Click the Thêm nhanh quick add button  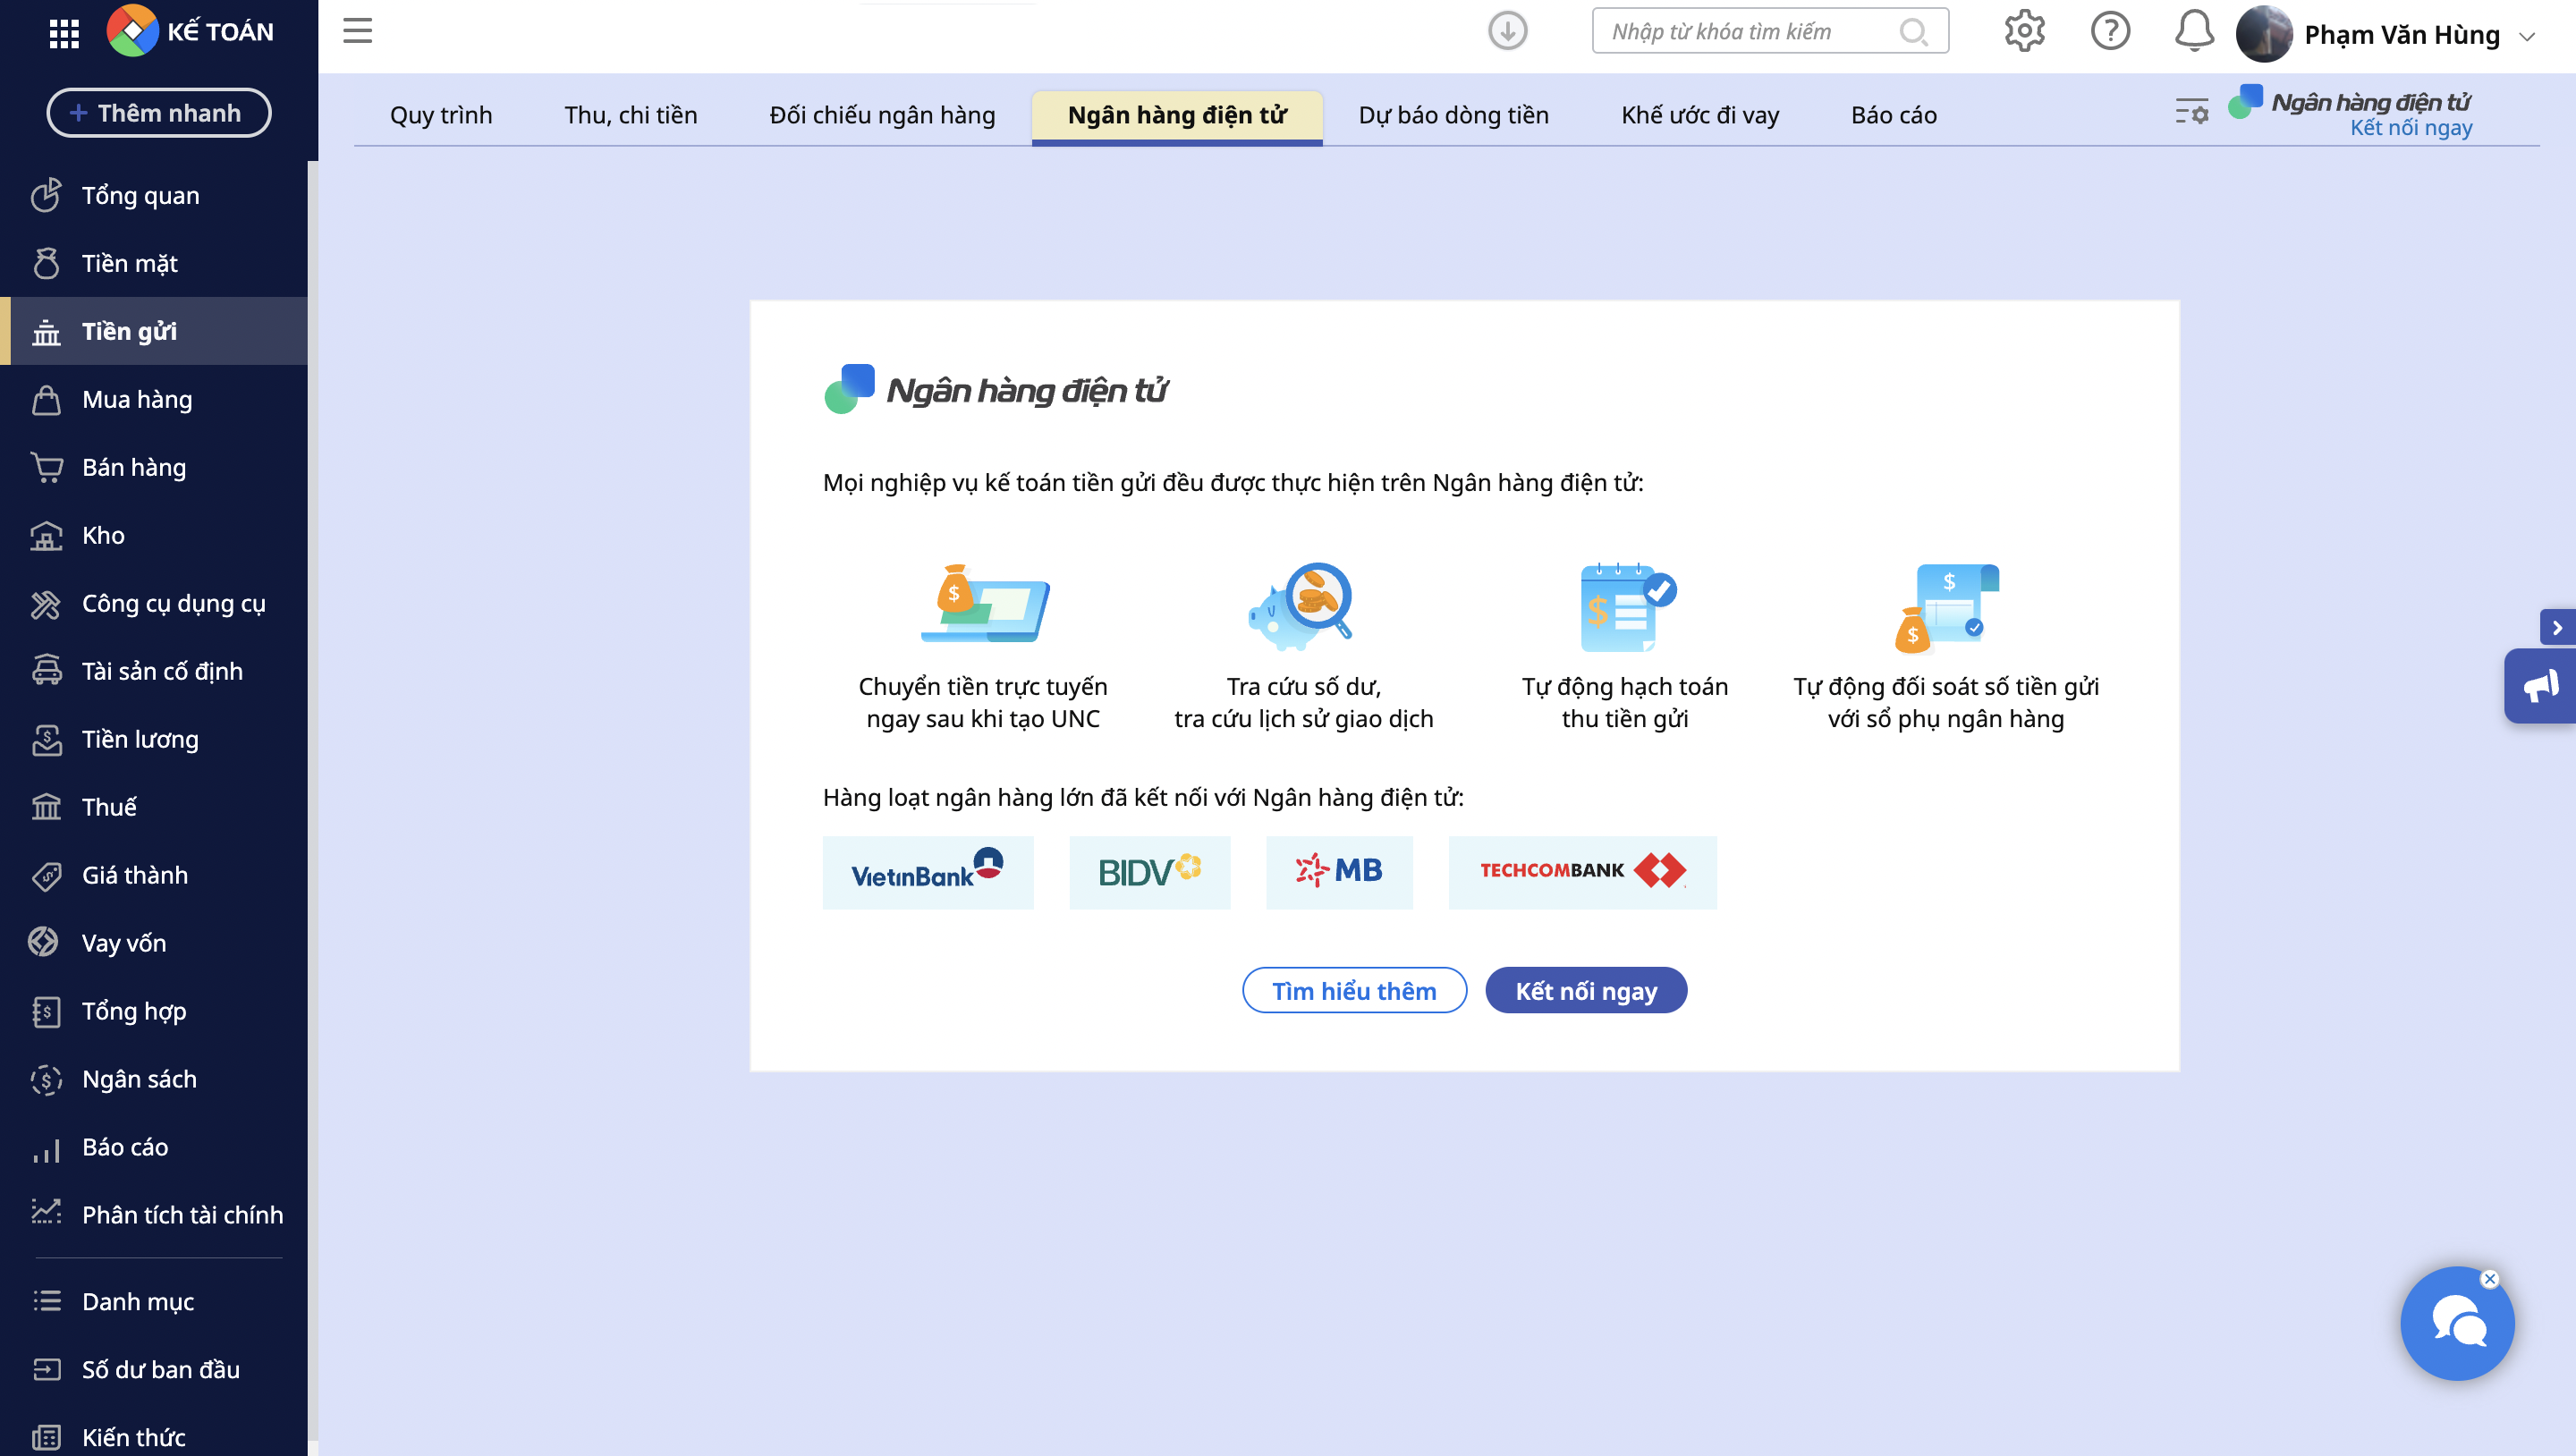pyautogui.click(x=158, y=113)
